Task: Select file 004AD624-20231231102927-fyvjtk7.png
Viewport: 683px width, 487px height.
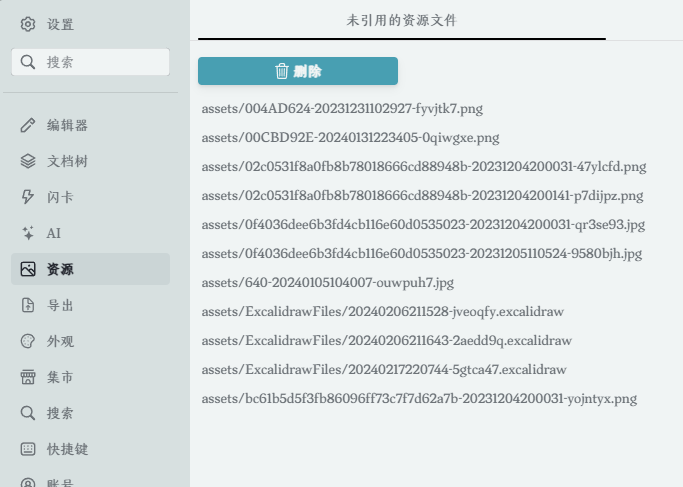Action: tap(342, 108)
